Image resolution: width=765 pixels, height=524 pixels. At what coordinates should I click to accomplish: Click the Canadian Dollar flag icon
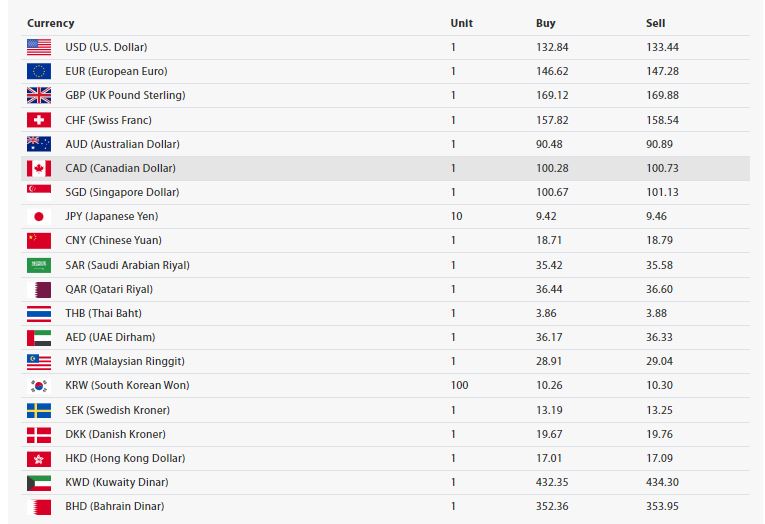click(x=39, y=168)
